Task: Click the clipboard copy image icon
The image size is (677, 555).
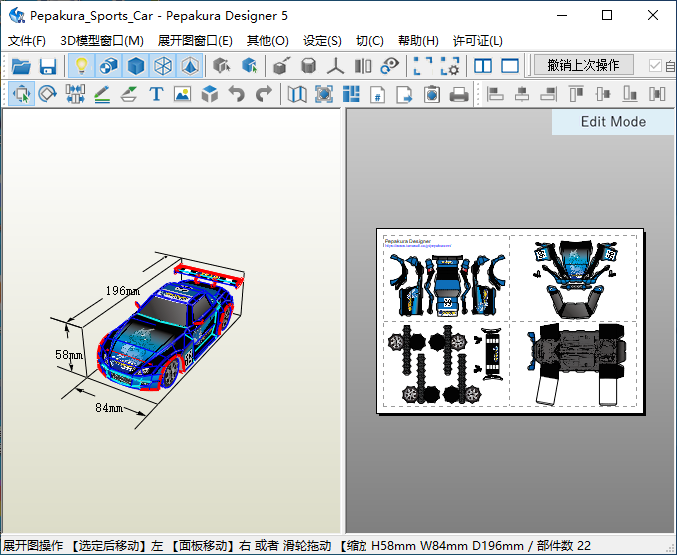Action: [432, 94]
